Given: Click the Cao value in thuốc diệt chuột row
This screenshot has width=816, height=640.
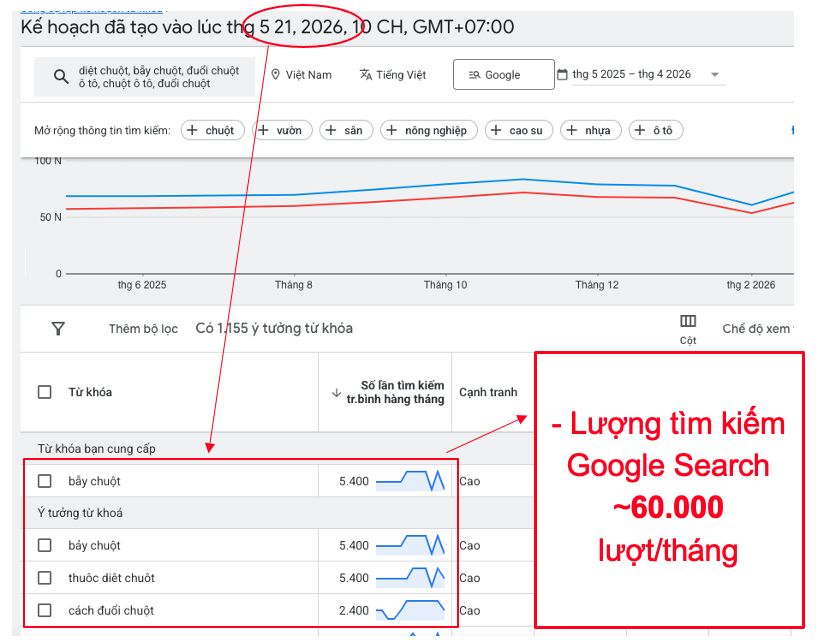Looking at the screenshot, I should coord(469,578).
